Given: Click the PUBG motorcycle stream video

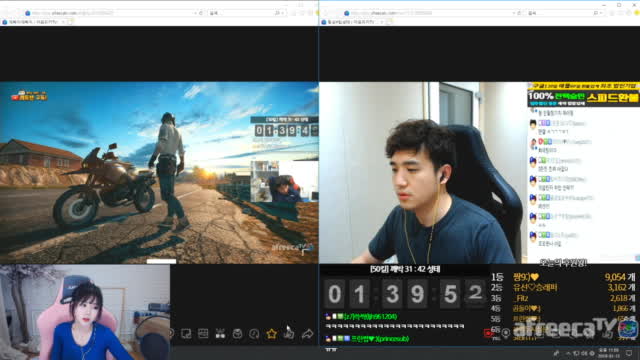Looking at the screenshot, I should pyautogui.click(x=159, y=173).
